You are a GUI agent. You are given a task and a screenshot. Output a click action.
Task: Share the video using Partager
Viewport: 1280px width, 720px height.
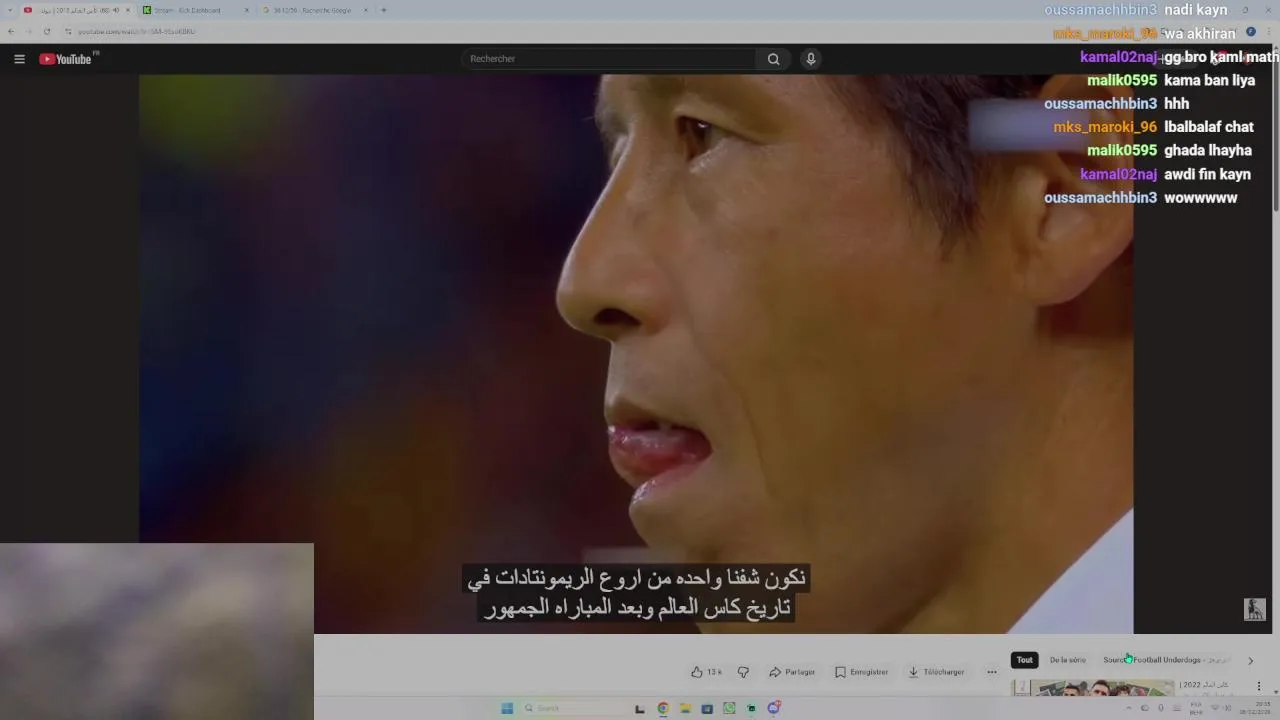[792, 672]
